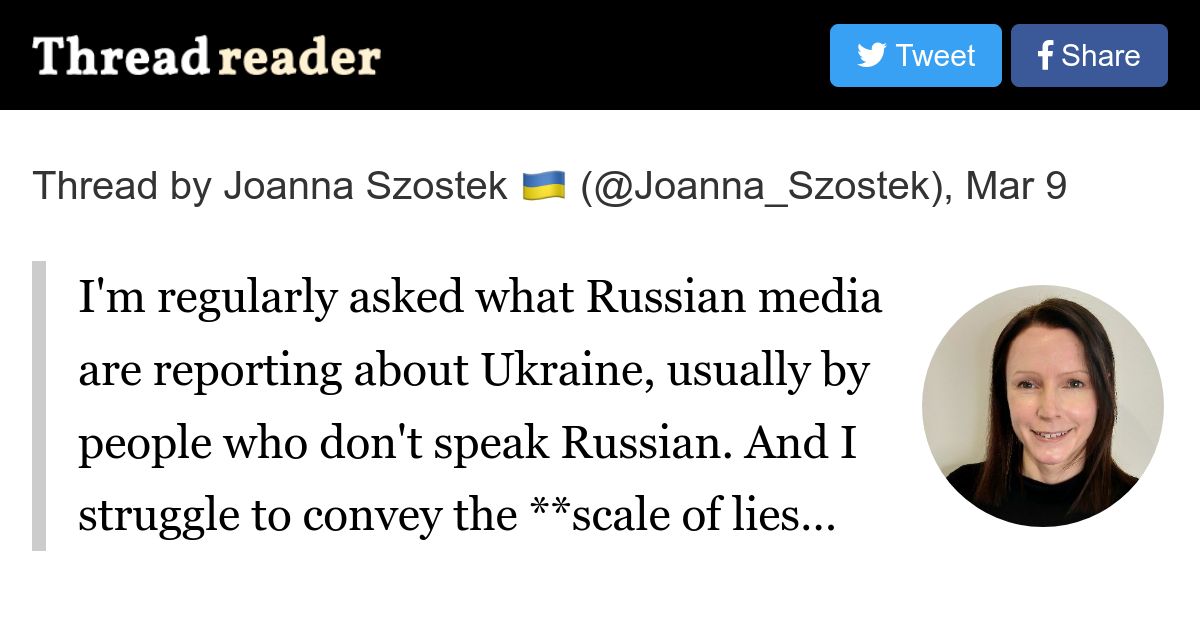The image size is (1200, 628).
Task: Click the blue Facebook Share button label
Action: click(x=1100, y=55)
